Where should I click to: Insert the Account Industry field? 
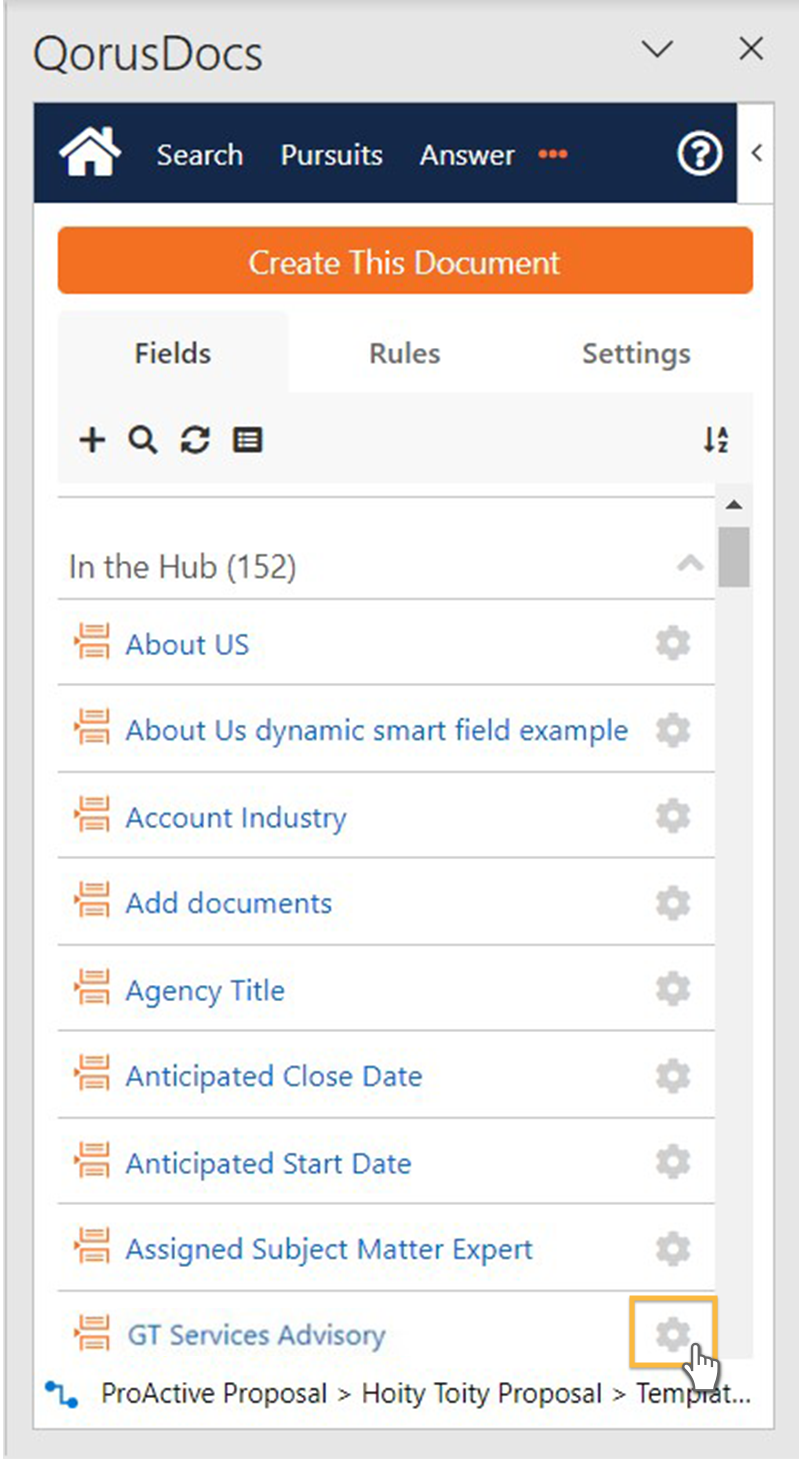[235, 816]
